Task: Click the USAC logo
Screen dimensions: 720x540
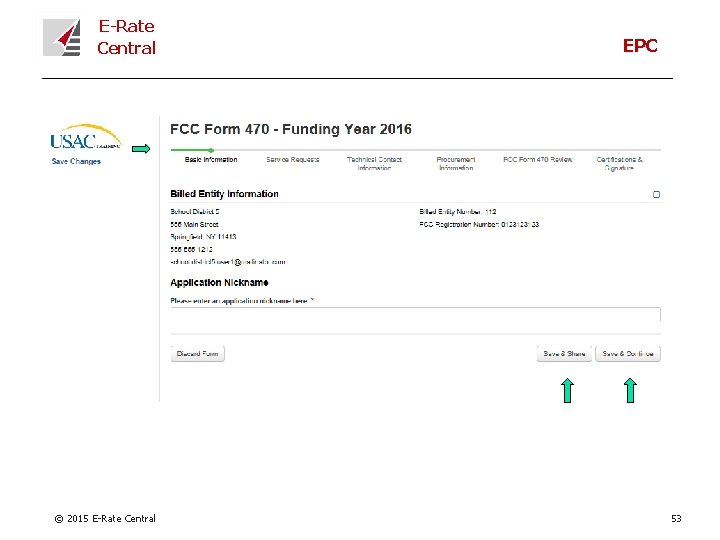Action: point(85,139)
